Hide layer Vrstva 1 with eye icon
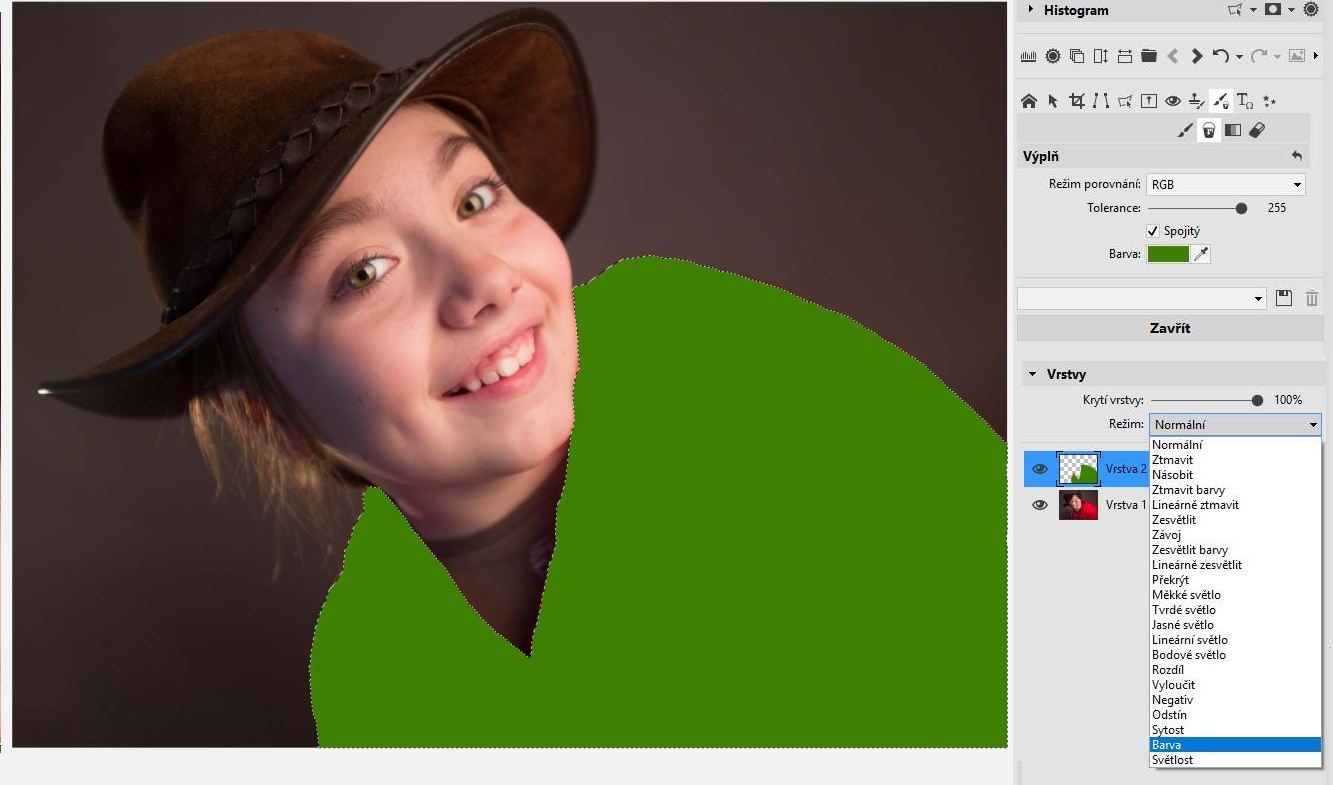This screenshot has height=785, width=1333. [x=1039, y=505]
